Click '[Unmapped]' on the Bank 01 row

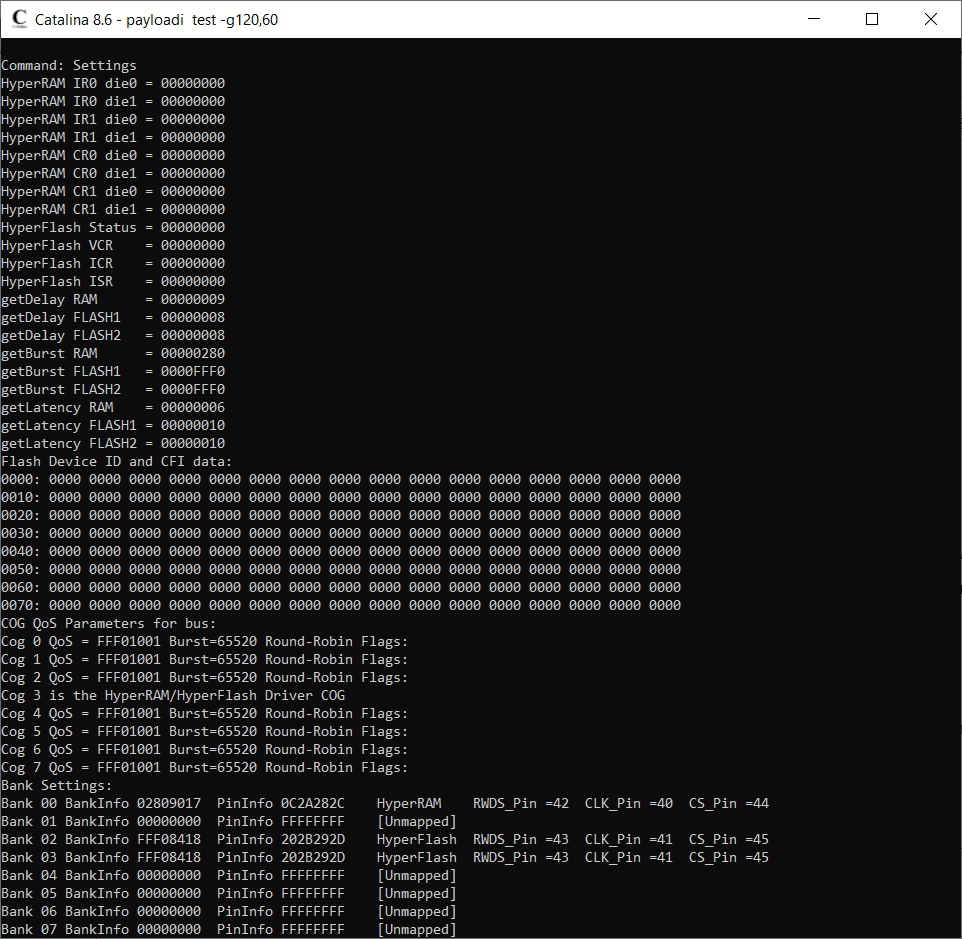click(417, 821)
